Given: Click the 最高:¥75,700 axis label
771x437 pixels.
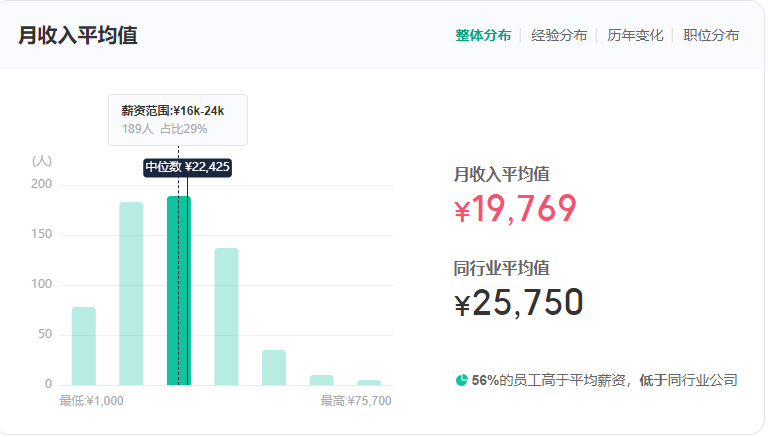Looking at the screenshot, I should 358,403.
